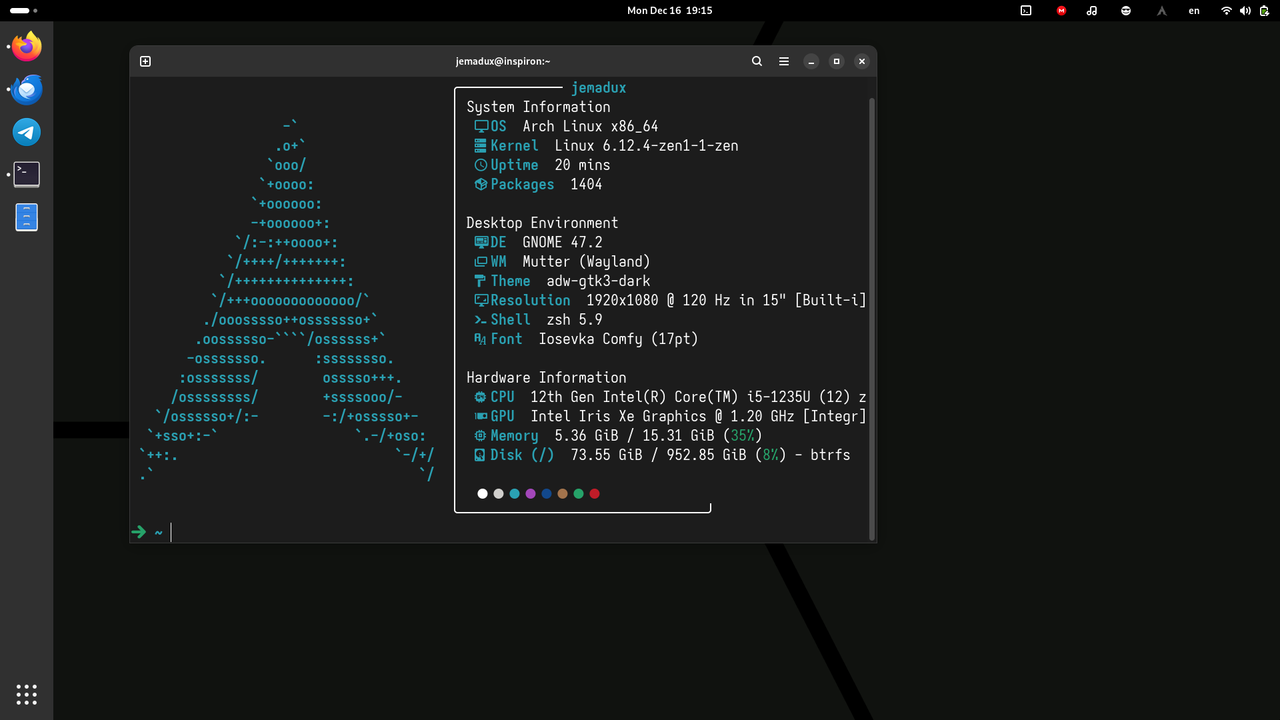Click the packages count '1404'

[586, 184]
